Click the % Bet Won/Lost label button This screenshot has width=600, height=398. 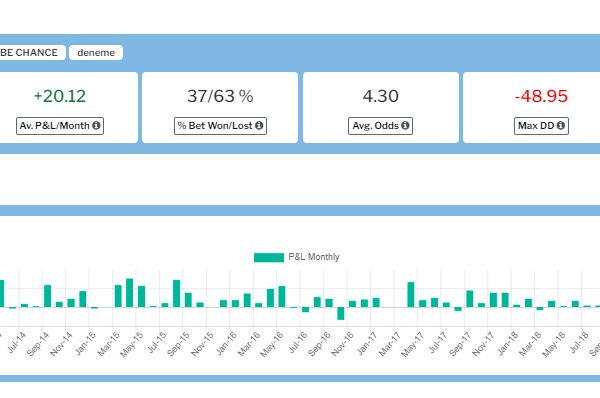tap(220, 126)
